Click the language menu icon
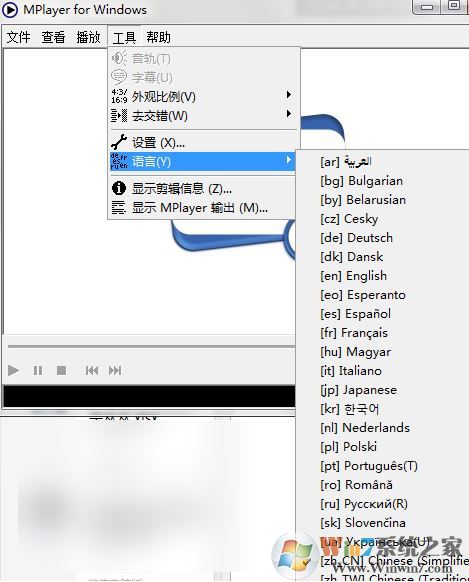469x582 pixels. [x=119, y=161]
